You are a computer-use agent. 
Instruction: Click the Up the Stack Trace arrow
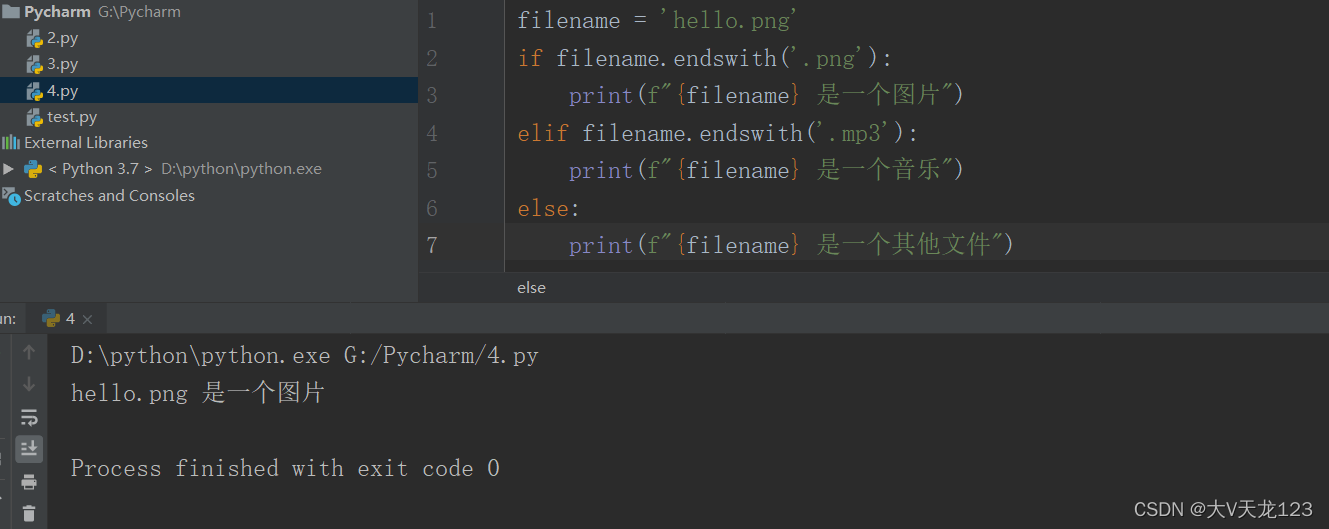pyautogui.click(x=28, y=352)
